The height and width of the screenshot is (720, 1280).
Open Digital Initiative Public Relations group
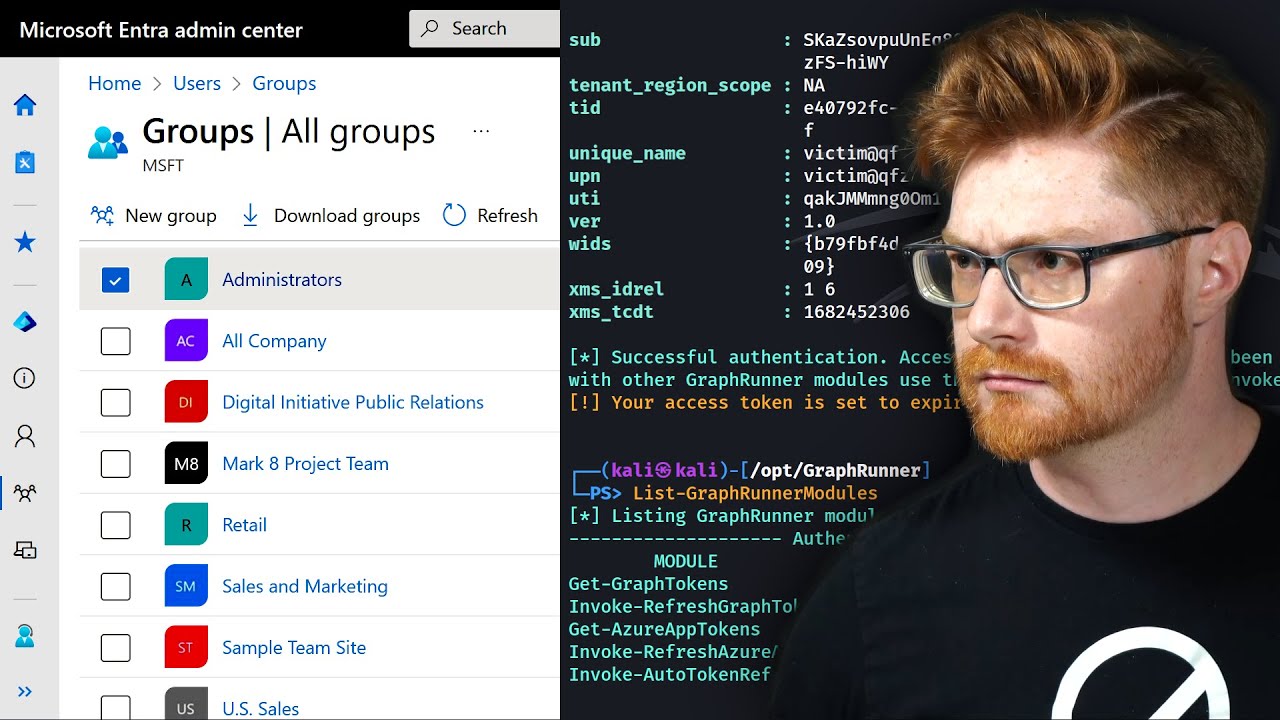click(x=353, y=402)
